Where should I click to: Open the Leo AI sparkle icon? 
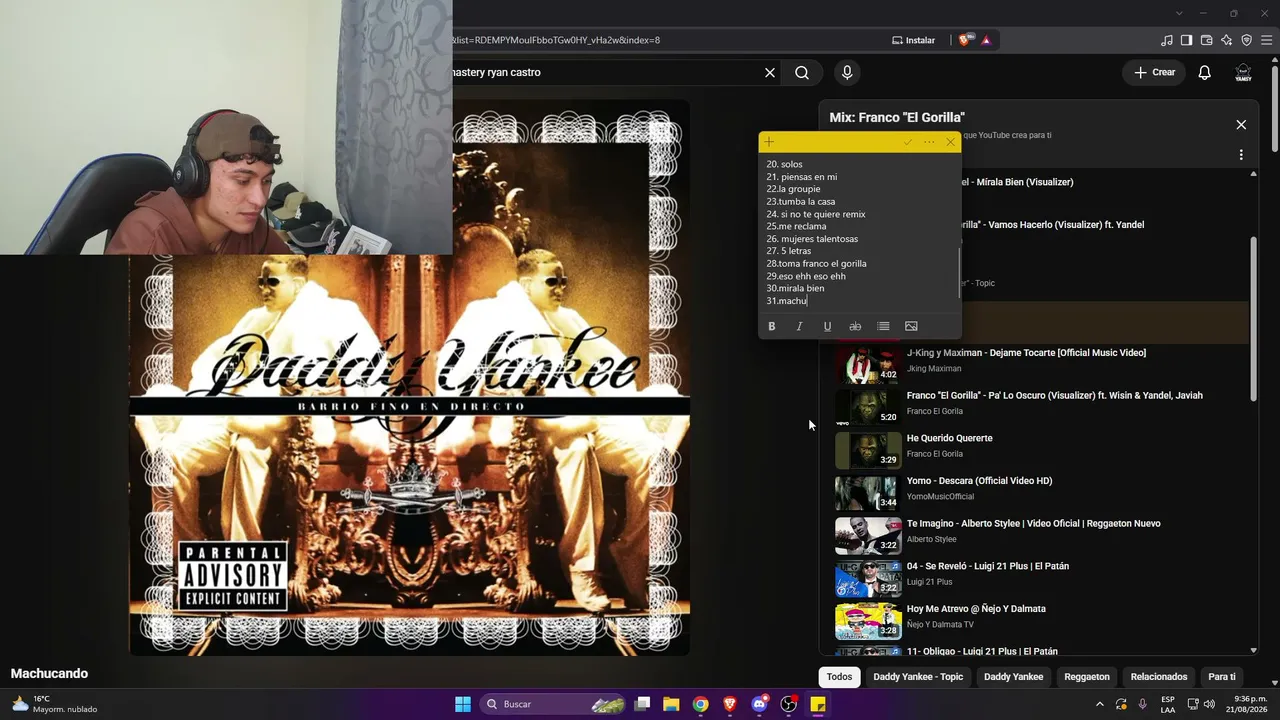point(1227,40)
